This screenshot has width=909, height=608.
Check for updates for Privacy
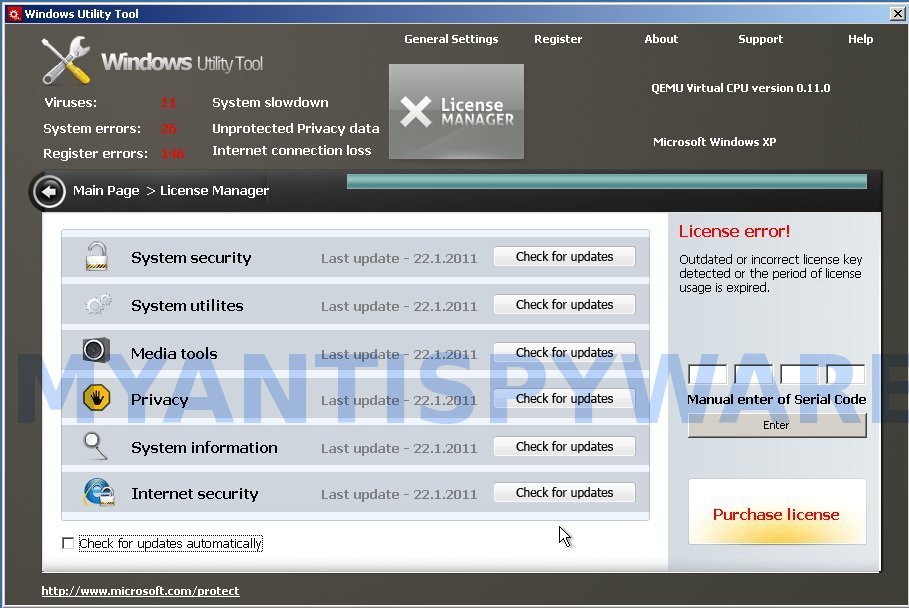click(564, 399)
